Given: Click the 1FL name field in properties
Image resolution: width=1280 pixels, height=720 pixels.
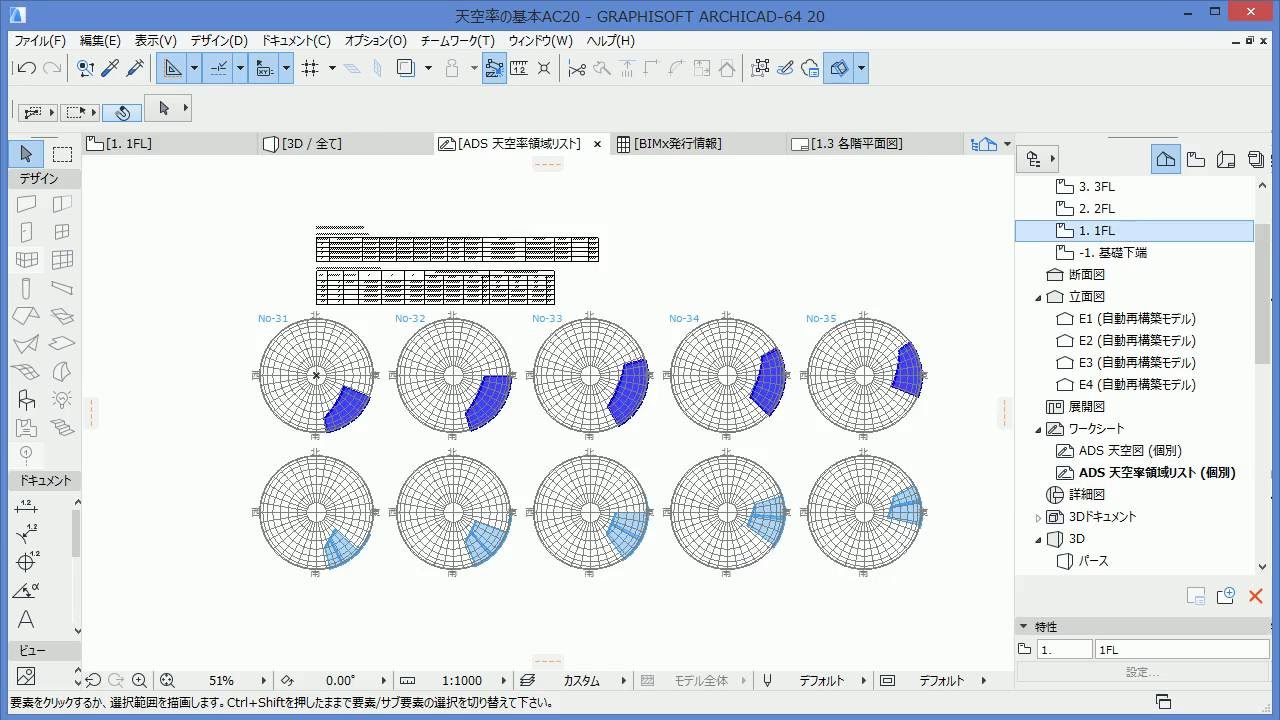Looking at the screenshot, I should (1181, 650).
